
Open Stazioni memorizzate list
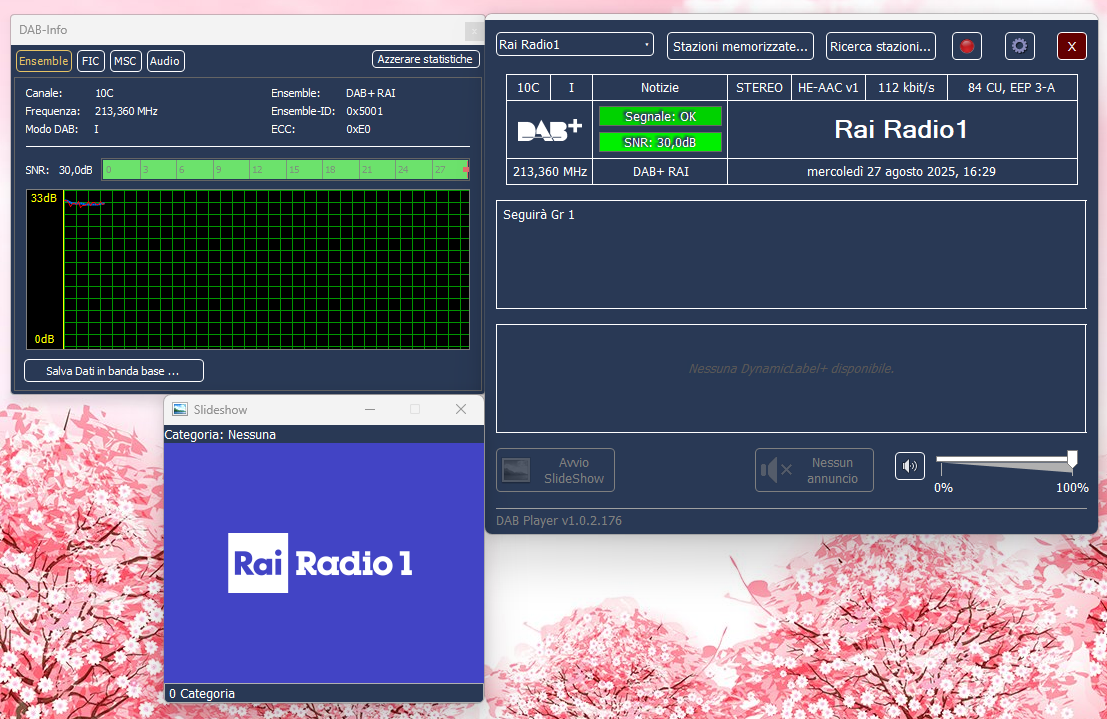tap(740, 47)
